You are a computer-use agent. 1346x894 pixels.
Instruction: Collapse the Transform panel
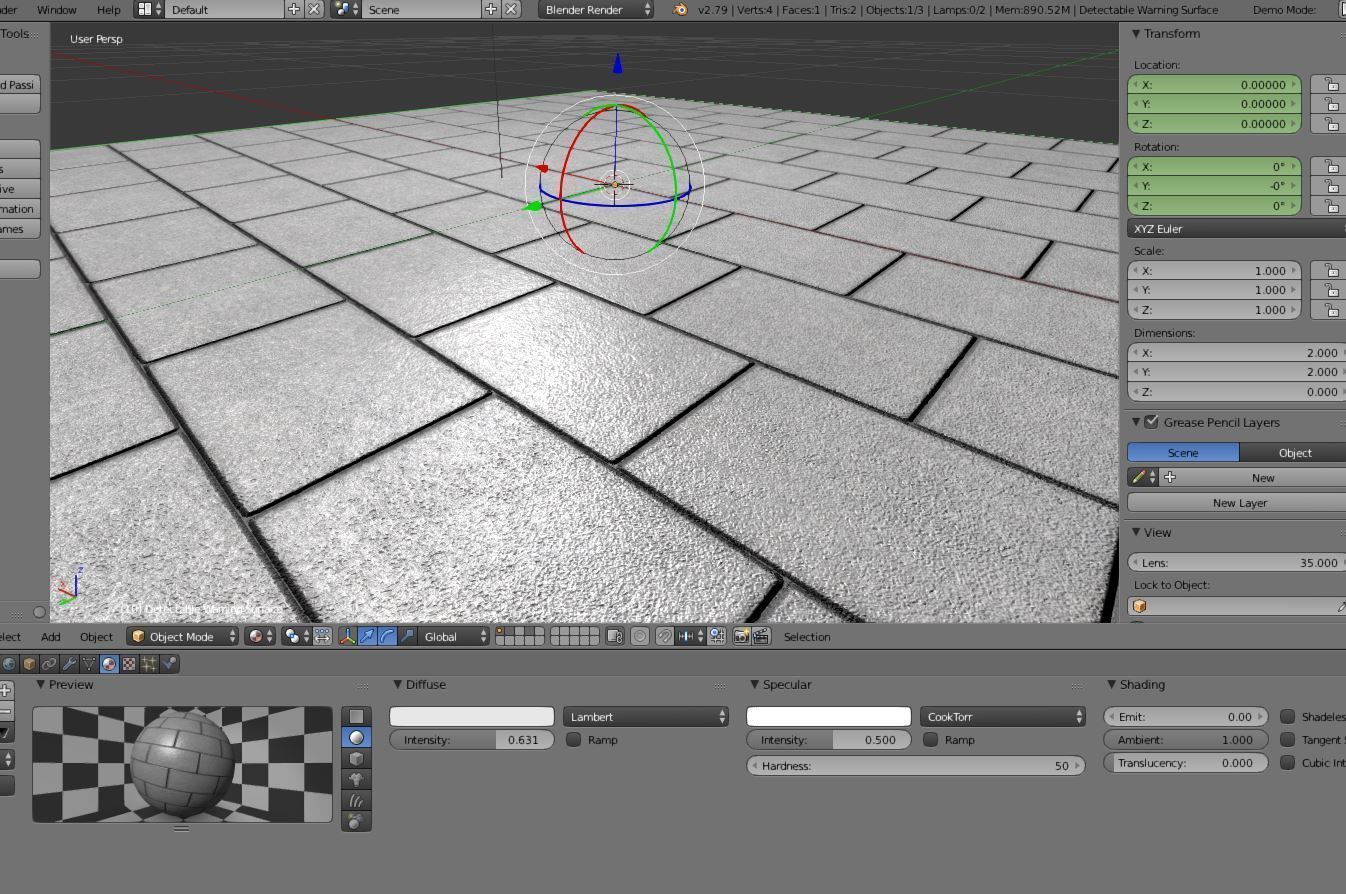click(1136, 34)
